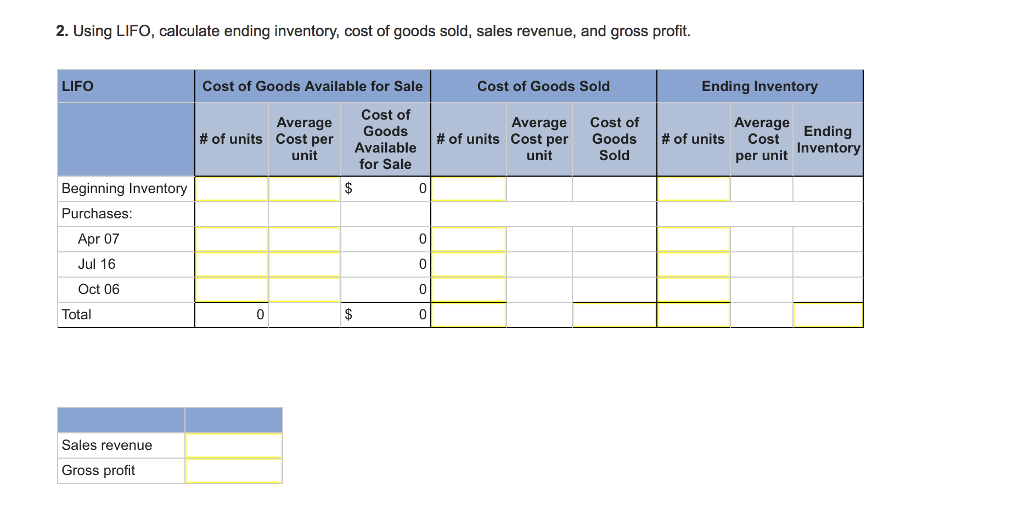Select the 'Jul 16' row label

click(x=97, y=264)
